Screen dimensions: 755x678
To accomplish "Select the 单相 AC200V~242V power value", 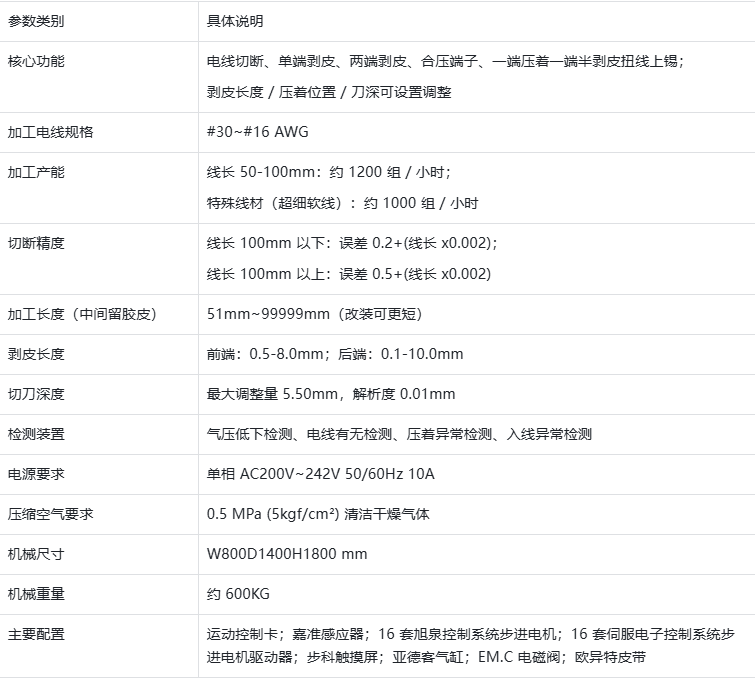I will coord(320,474).
